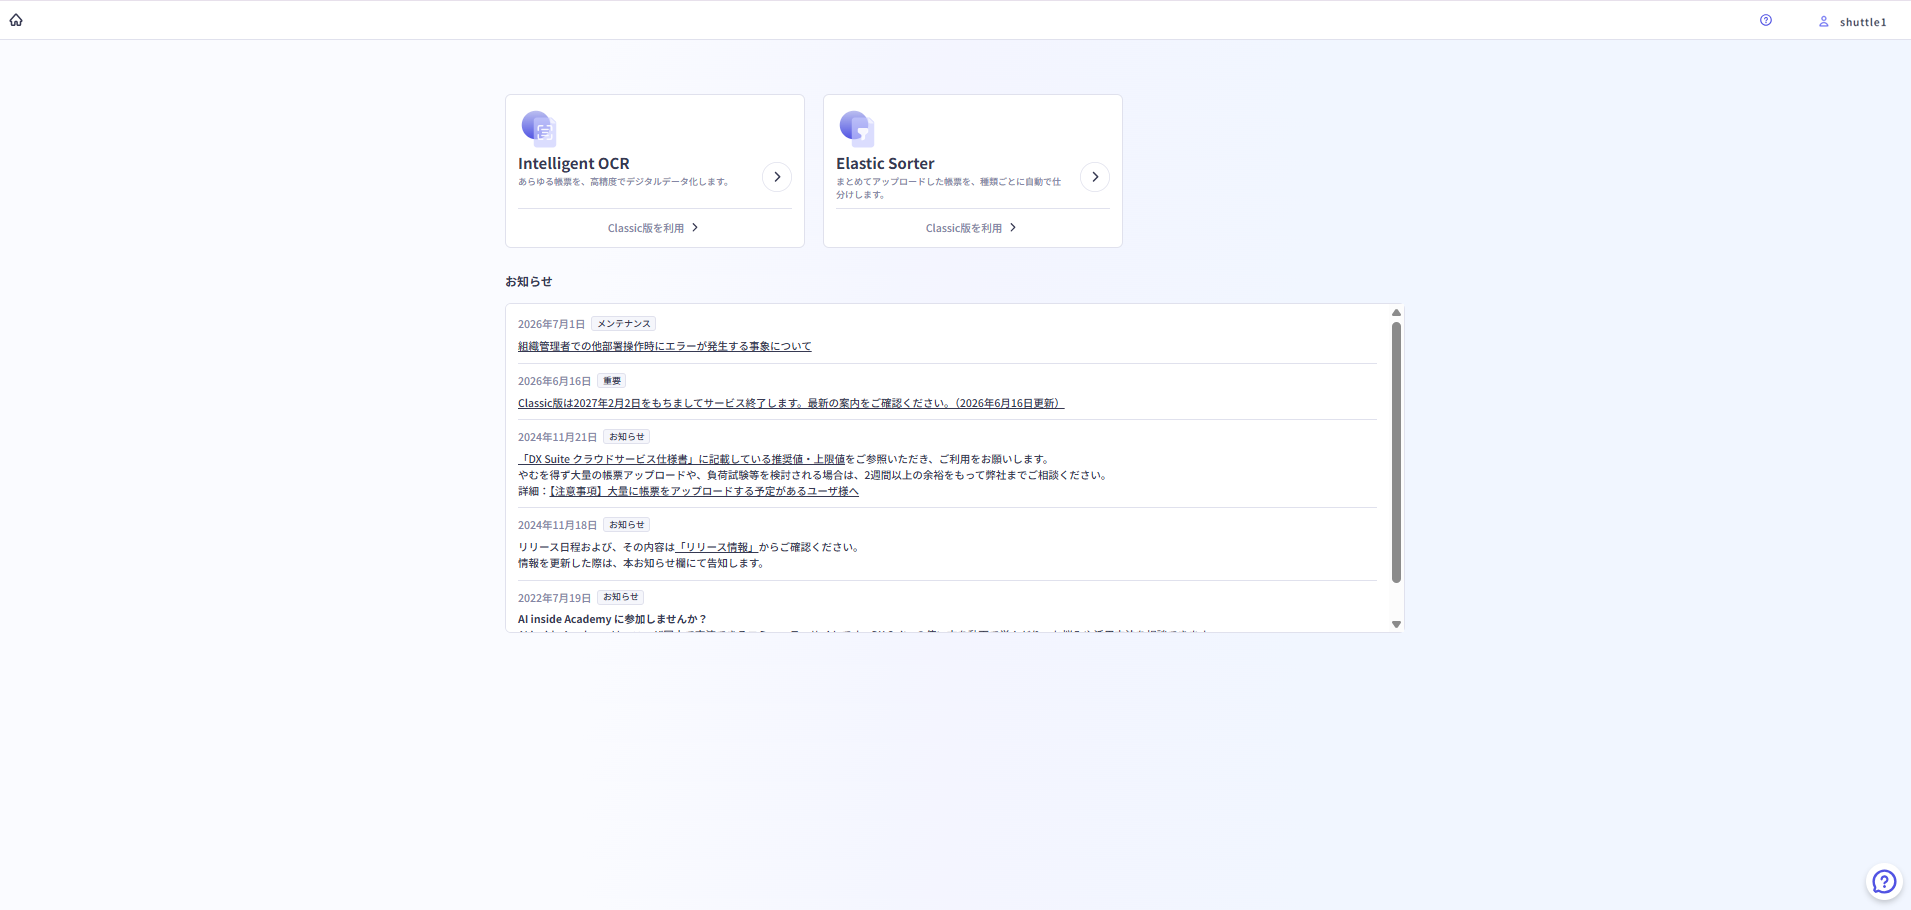Click the 2026年7月1日 date
The width and height of the screenshot is (1911, 910).
coord(551,324)
